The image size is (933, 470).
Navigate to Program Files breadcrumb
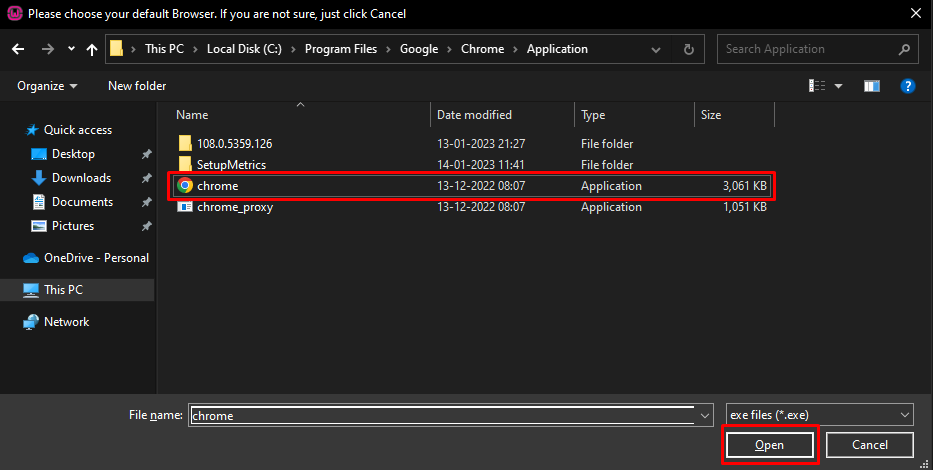pyautogui.click(x=341, y=49)
